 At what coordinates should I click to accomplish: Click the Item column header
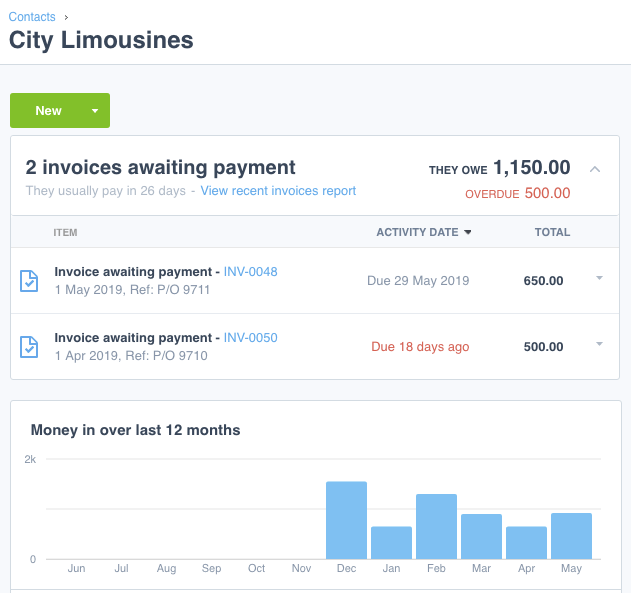[65, 232]
